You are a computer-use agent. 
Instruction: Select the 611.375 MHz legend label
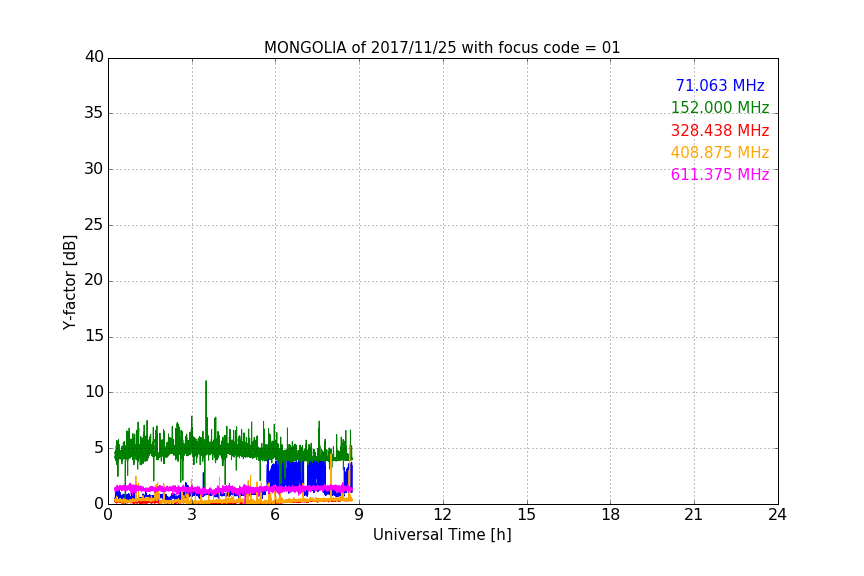(720, 174)
